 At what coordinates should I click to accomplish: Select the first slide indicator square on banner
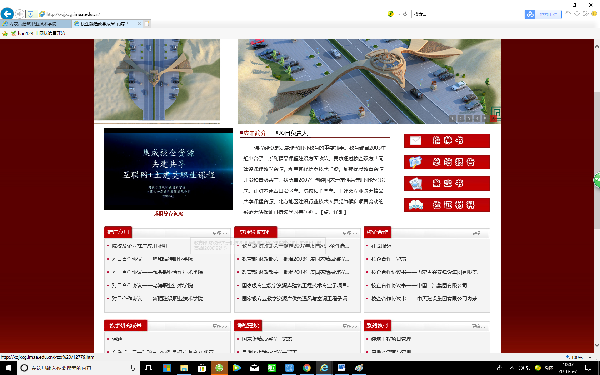(452, 119)
